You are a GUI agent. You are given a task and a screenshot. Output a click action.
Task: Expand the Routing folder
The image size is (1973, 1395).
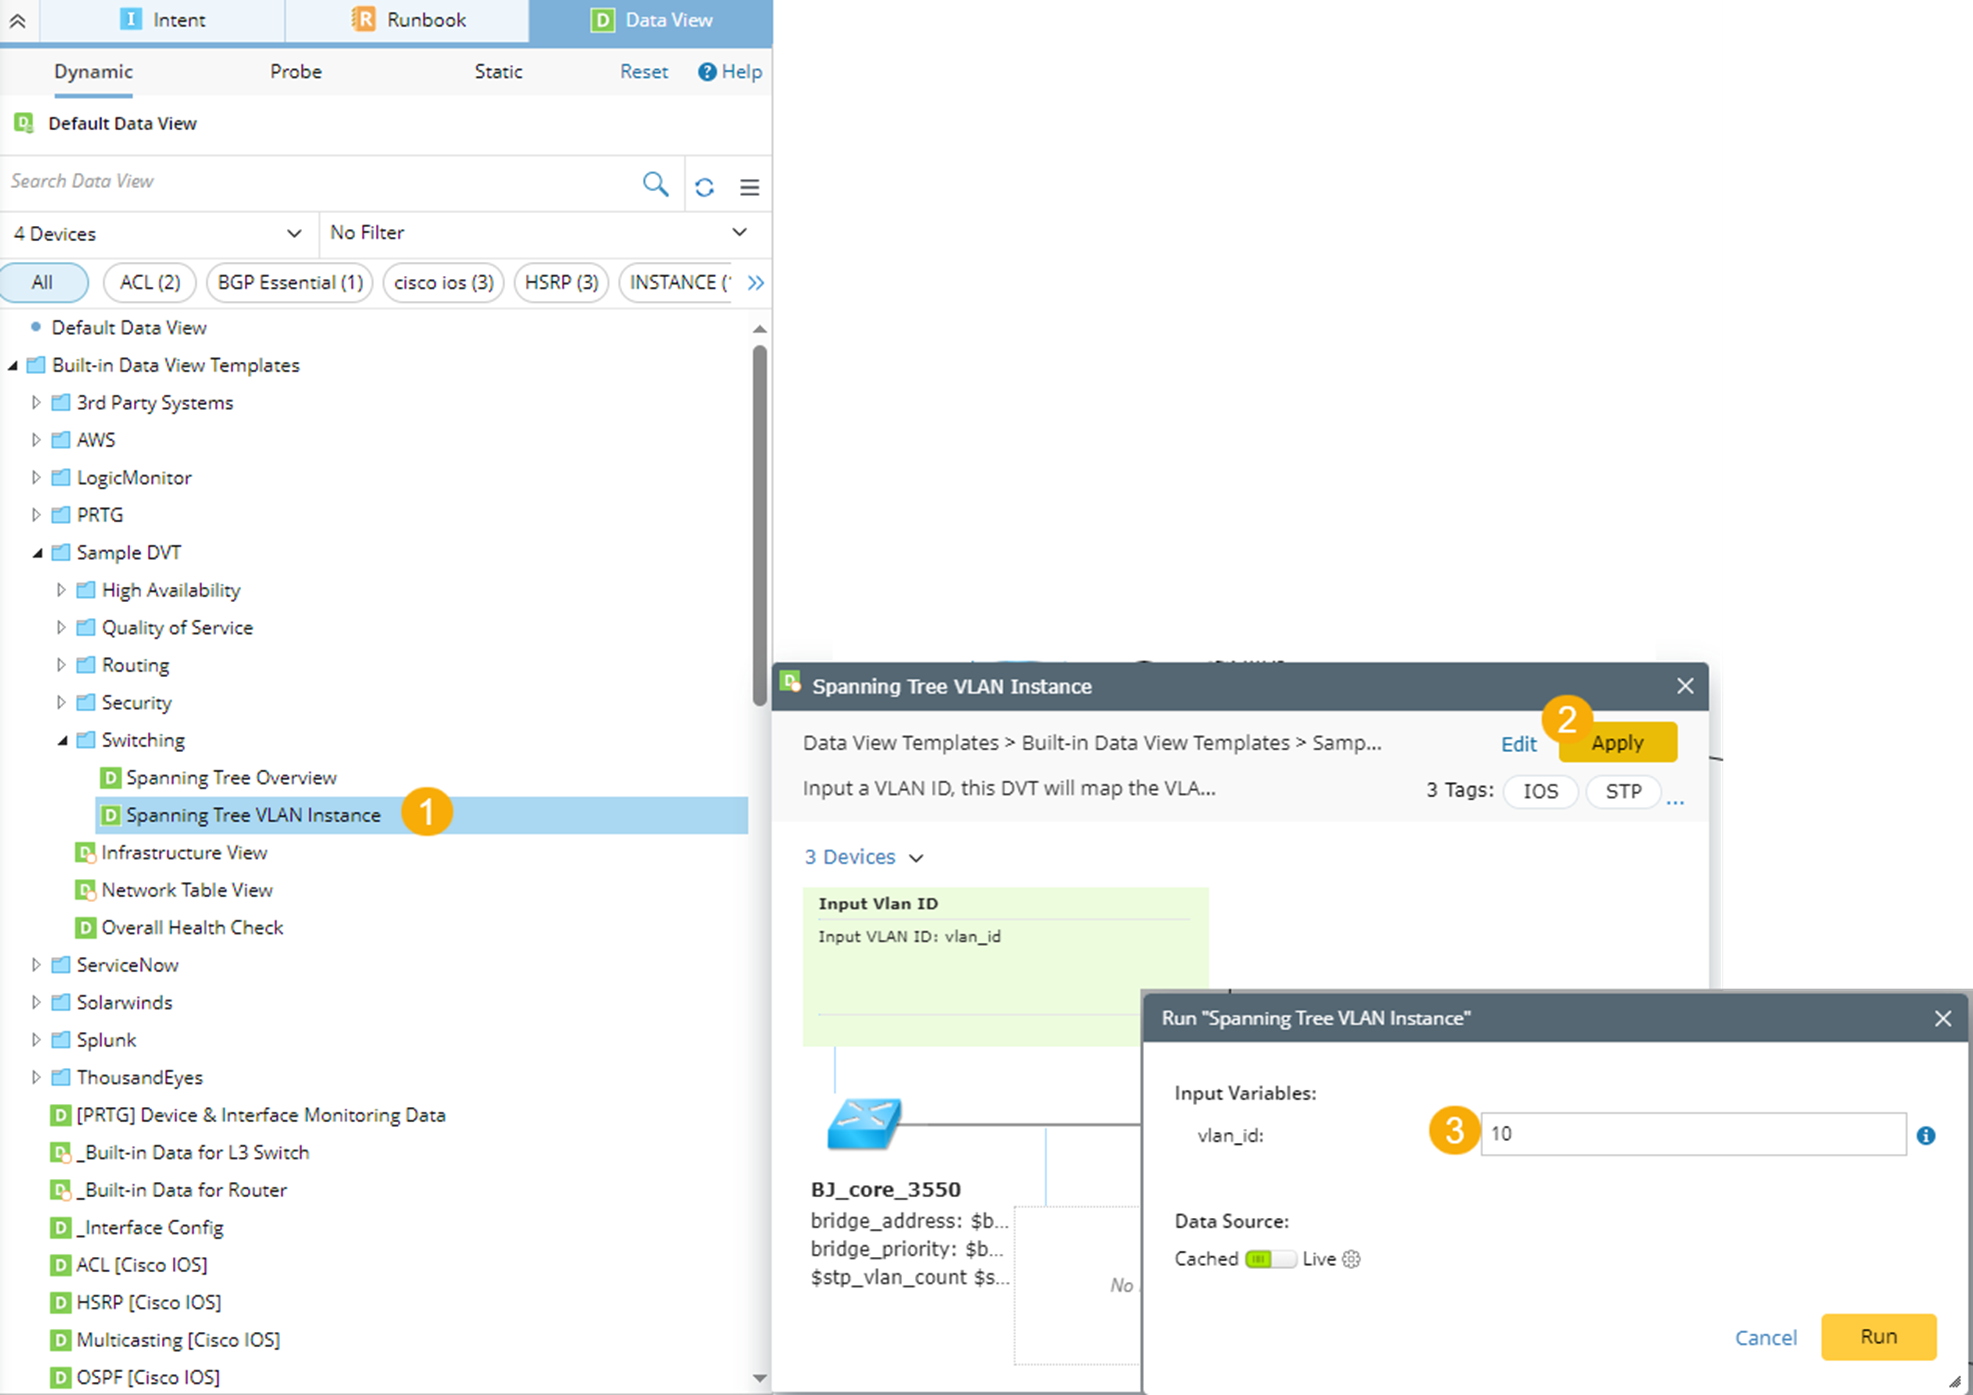click(x=61, y=665)
